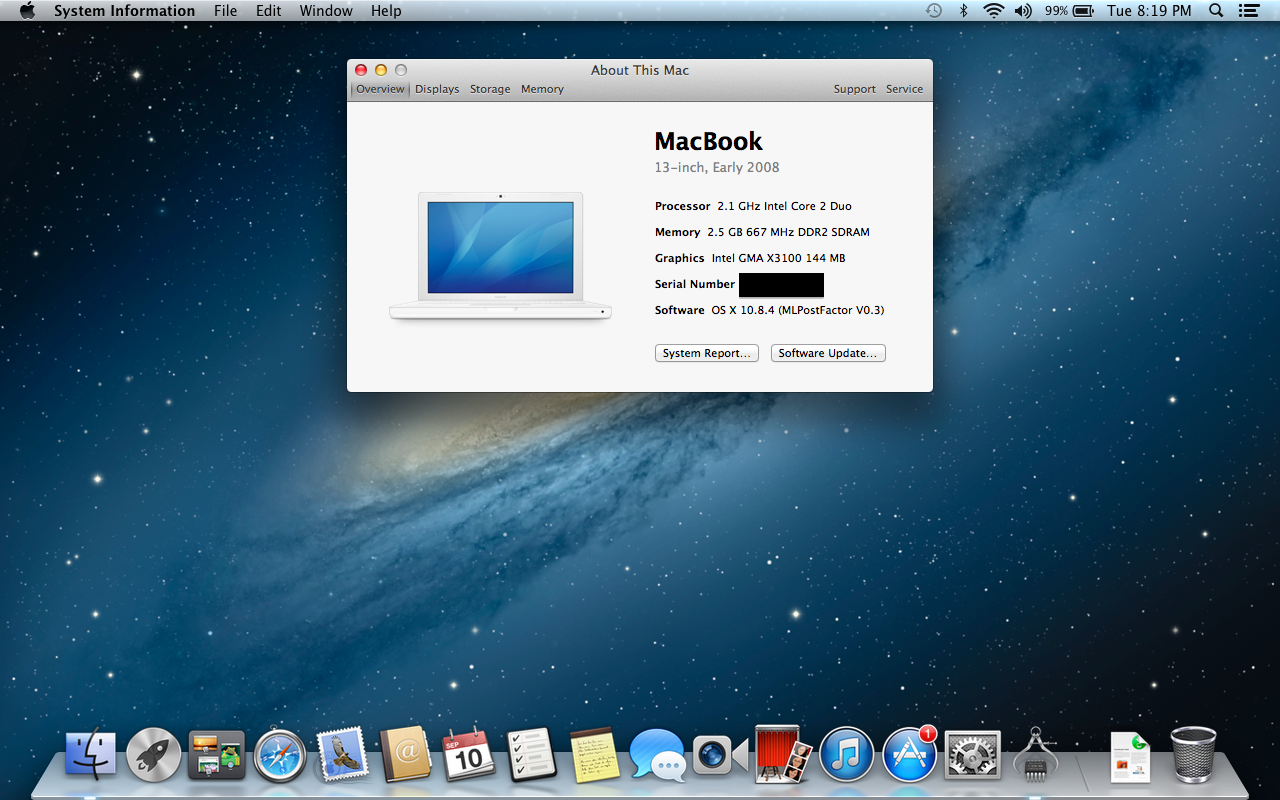Open Reminders checklist app
The width and height of the screenshot is (1280, 800).
[x=531, y=755]
